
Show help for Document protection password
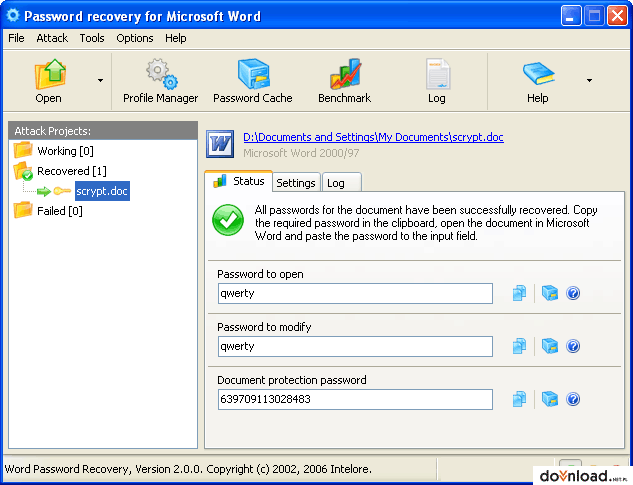pyautogui.click(x=573, y=399)
